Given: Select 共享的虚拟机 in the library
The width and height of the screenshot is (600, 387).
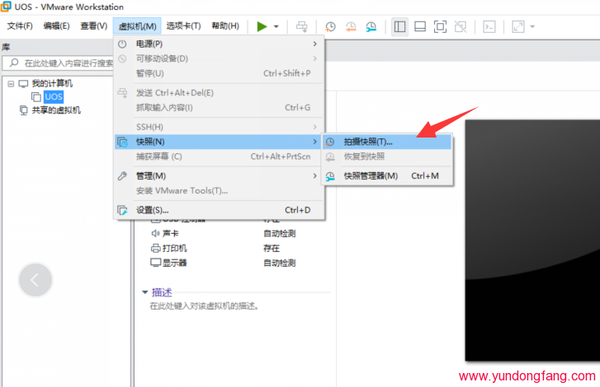Looking at the screenshot, I should pos(56,110).
